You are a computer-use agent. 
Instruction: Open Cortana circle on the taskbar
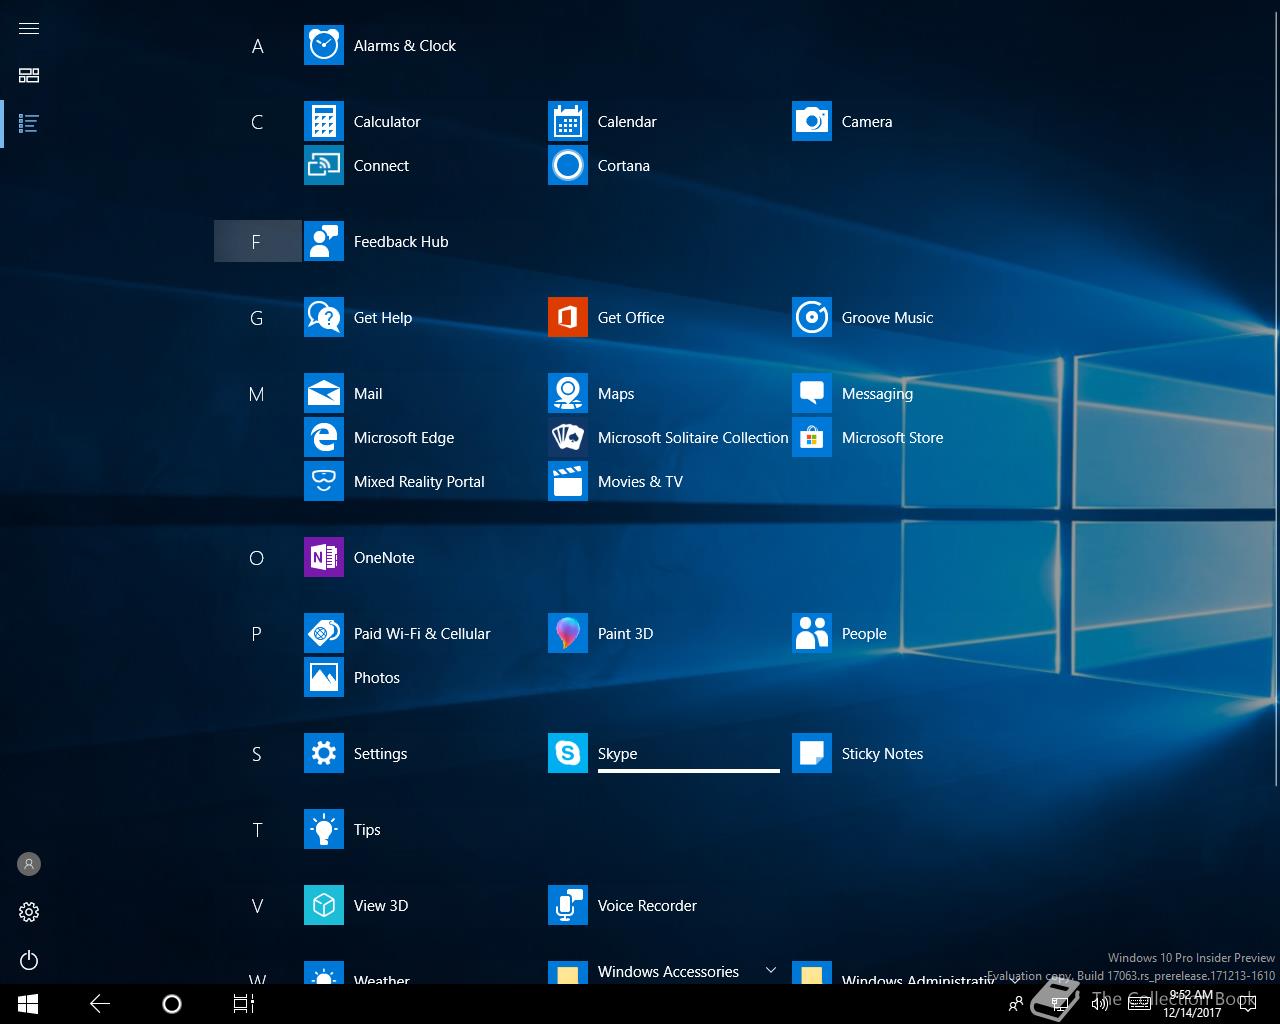tap(172, 1004)
